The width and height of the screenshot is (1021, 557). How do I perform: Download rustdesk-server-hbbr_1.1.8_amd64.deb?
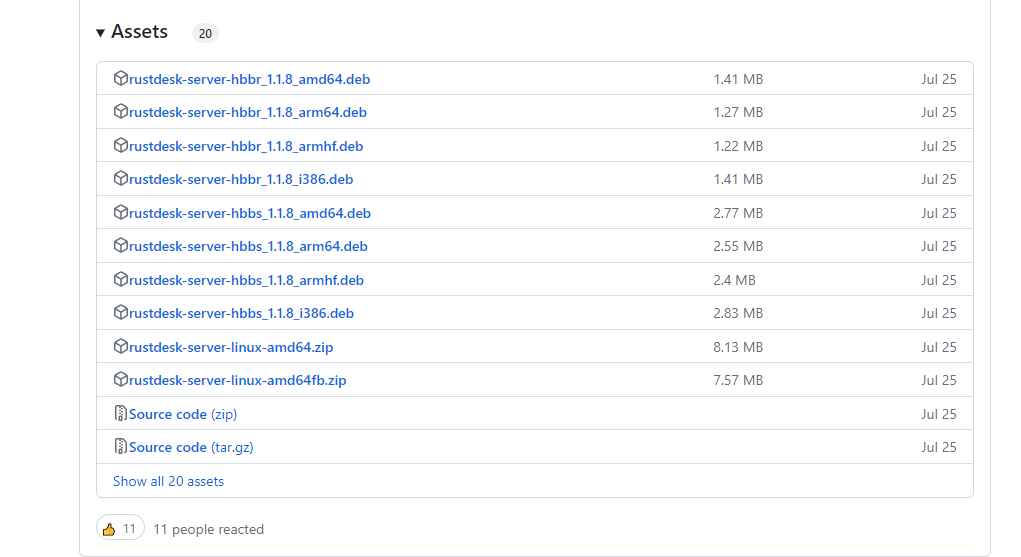pos(249,79)
